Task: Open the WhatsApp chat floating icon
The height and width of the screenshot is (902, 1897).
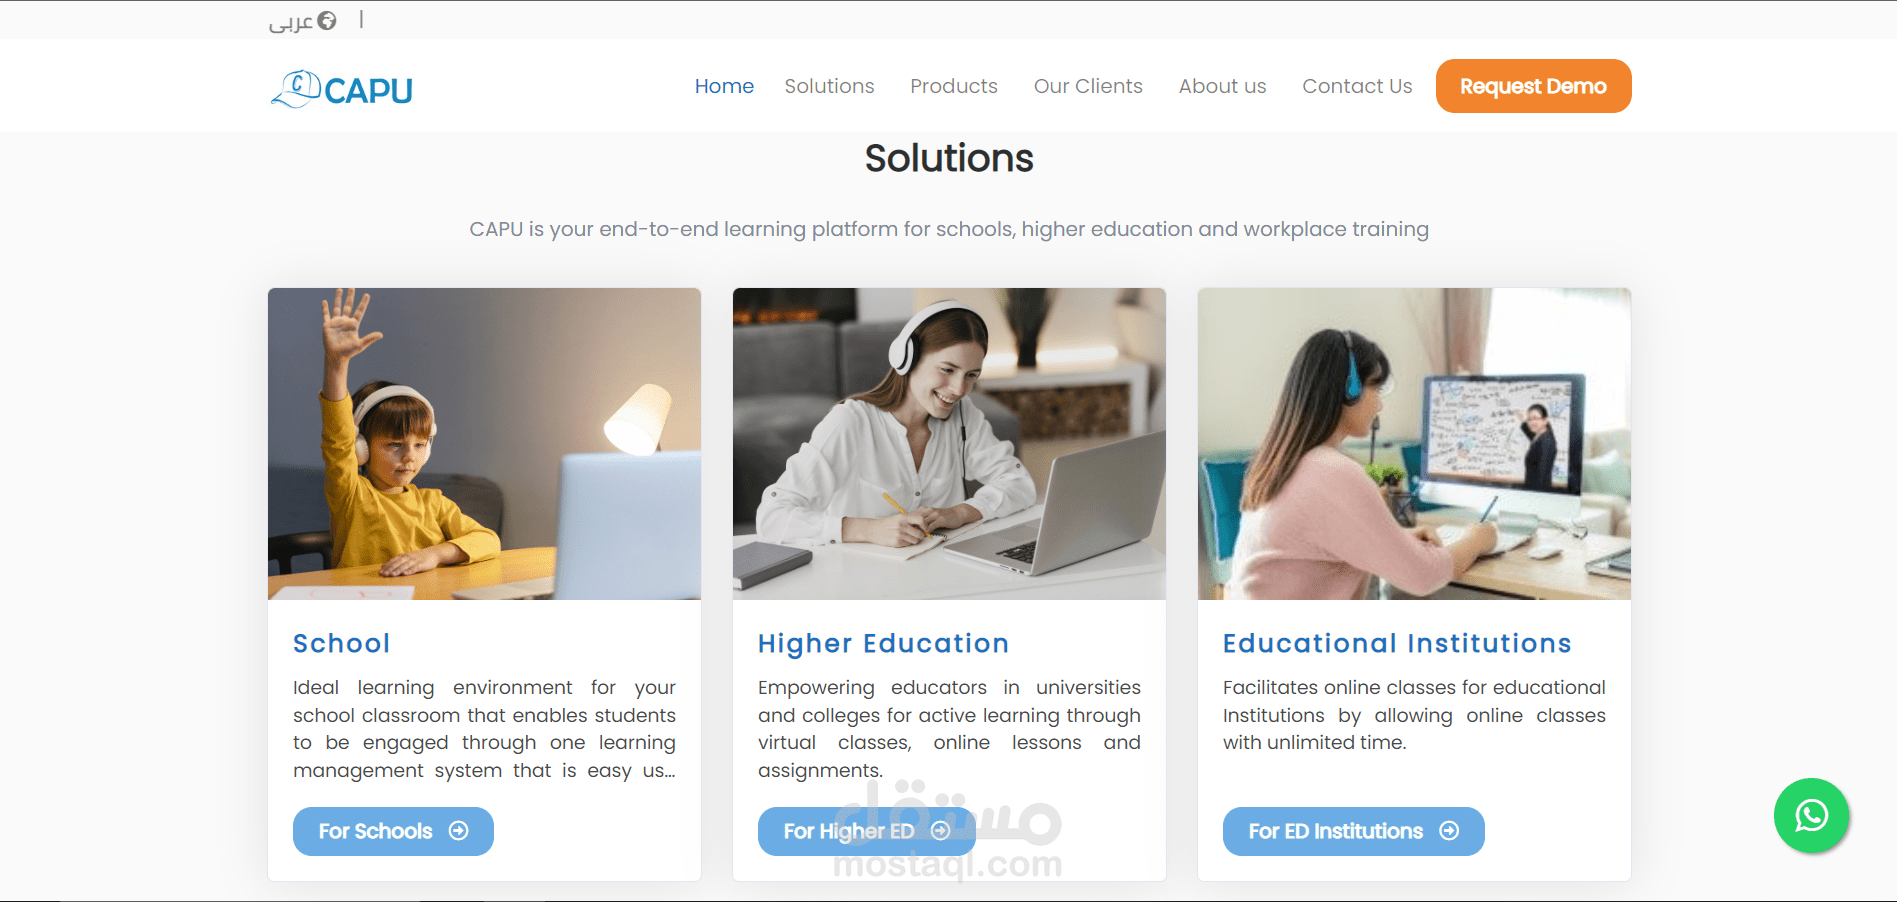Action: [1811, 816]
